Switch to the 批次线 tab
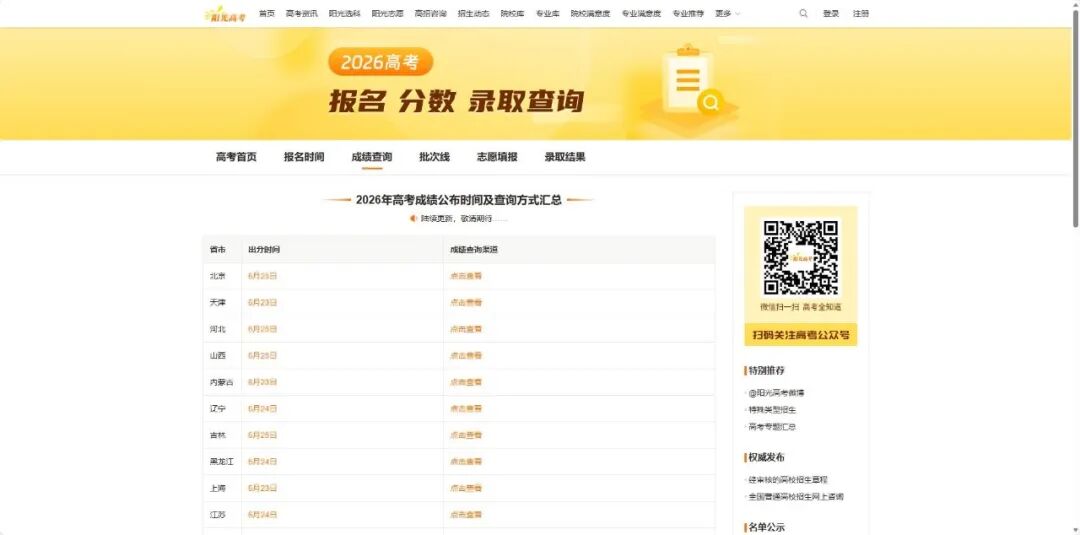This screenshot has height=535, width=1080. point(435,157)
